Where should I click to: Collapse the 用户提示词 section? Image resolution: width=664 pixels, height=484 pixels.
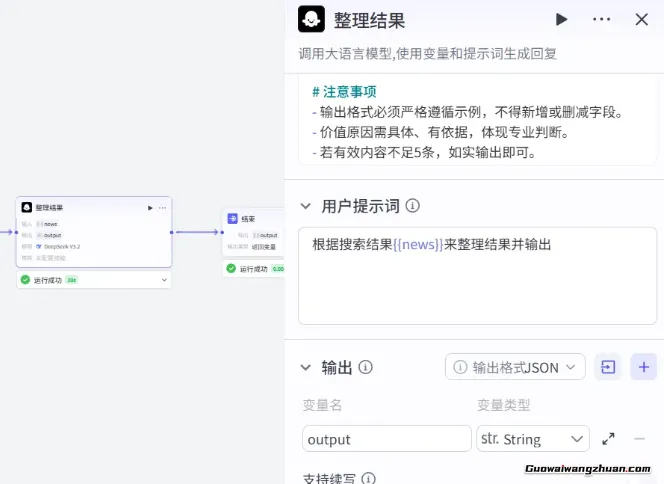click(306, 206)
